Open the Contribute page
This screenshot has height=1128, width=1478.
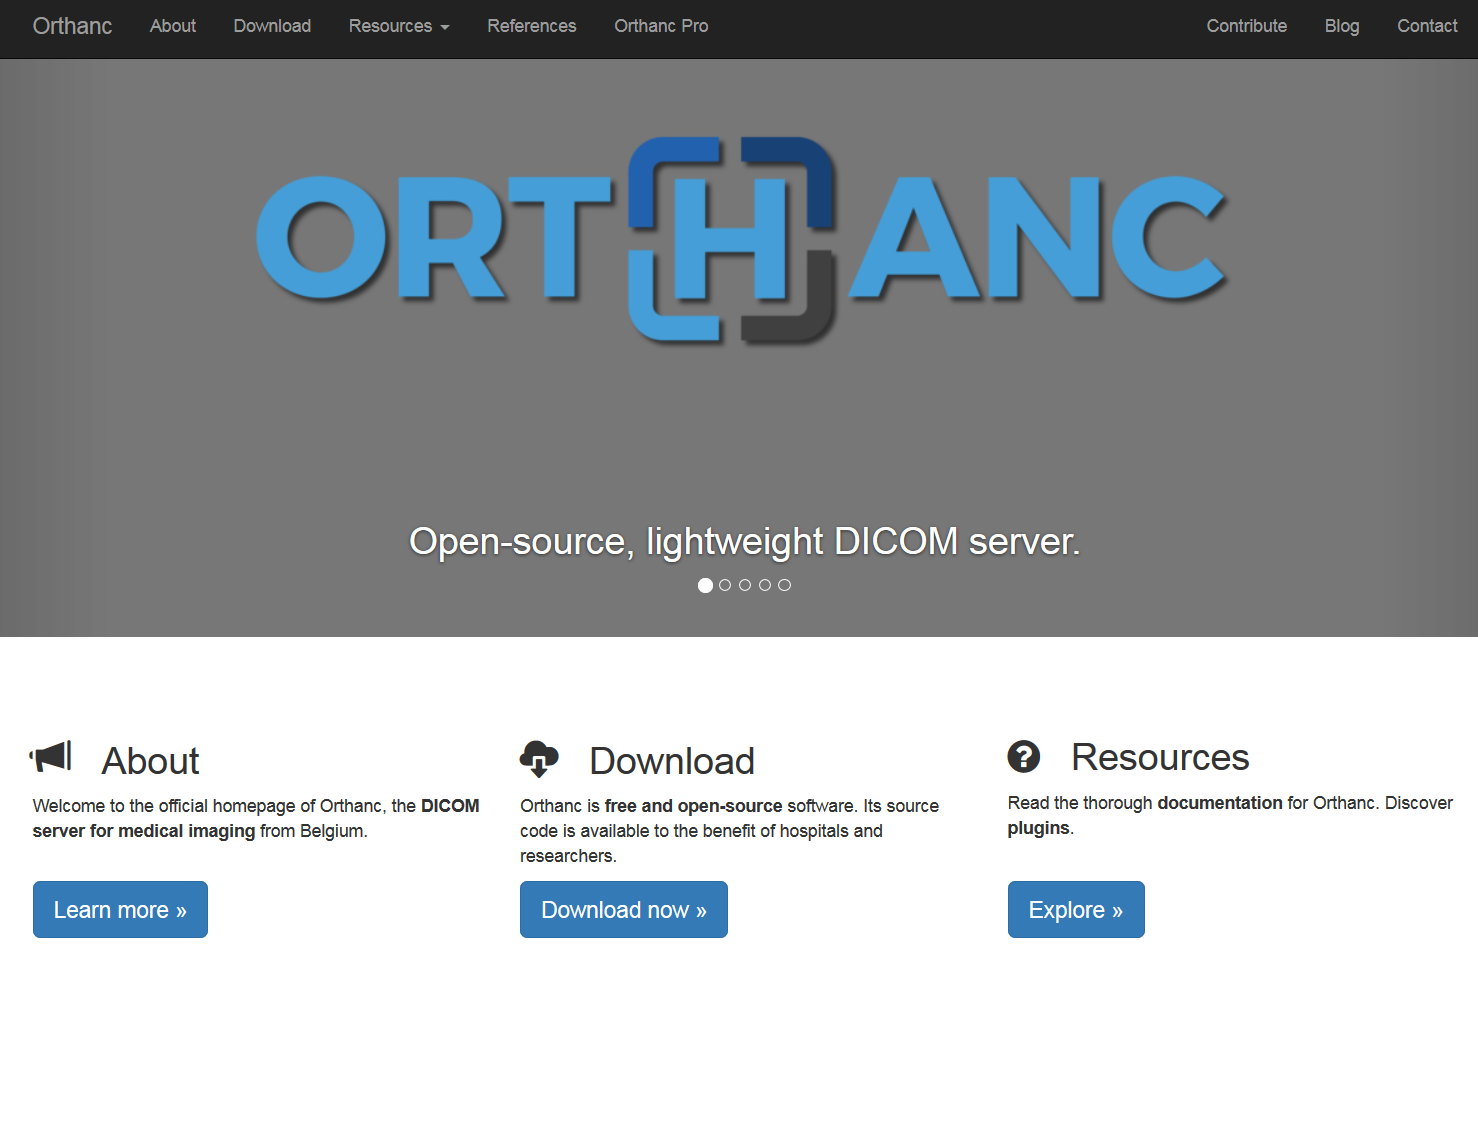point(1246,26)
